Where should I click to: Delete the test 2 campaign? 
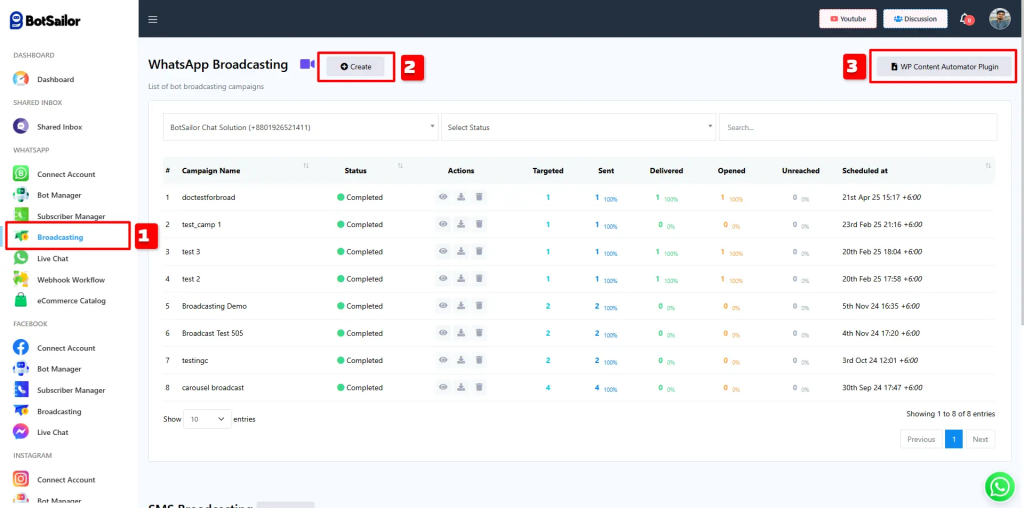(x=479, y=279)
